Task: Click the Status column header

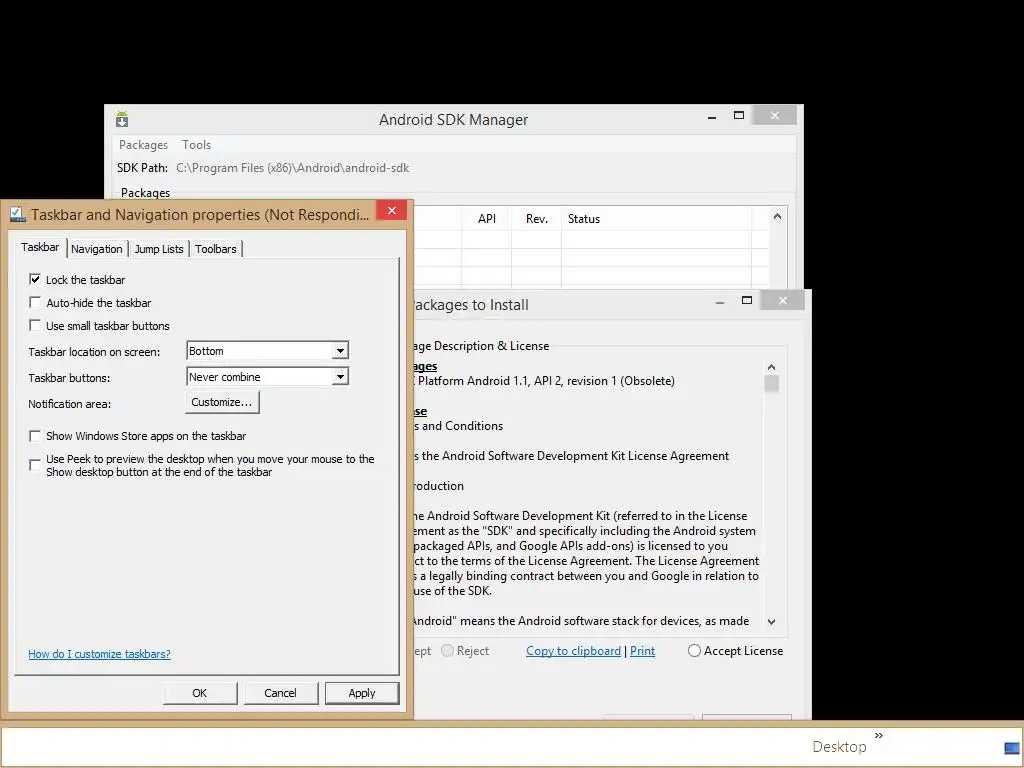Action: click(x=656, y=219)
